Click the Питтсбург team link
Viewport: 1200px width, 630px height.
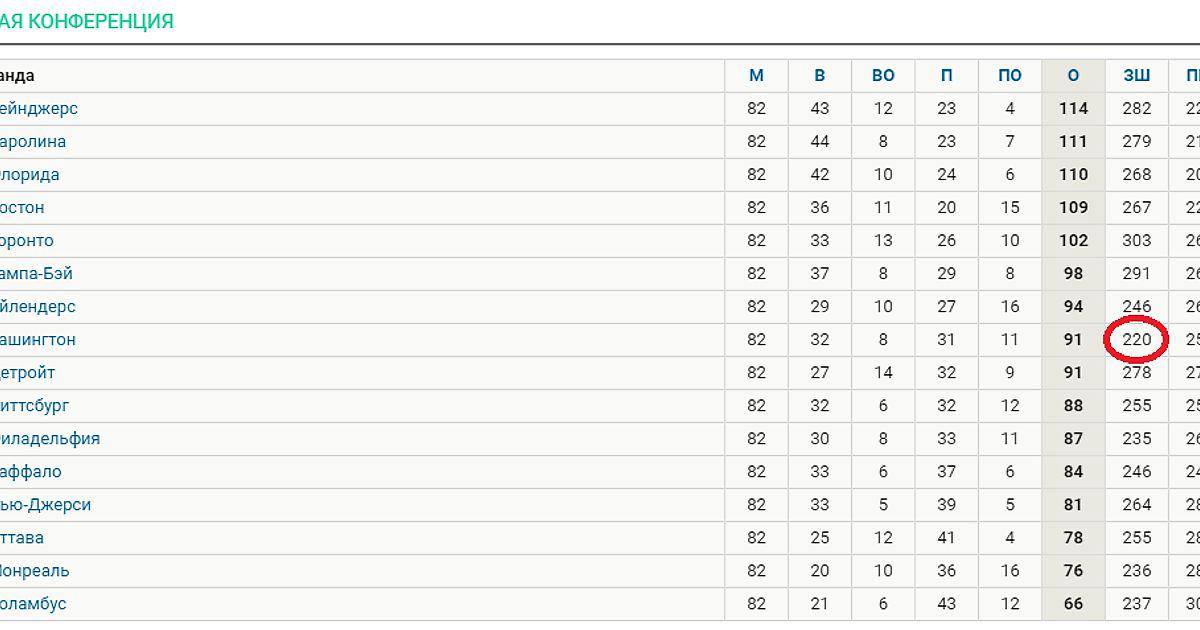point(35,405)
